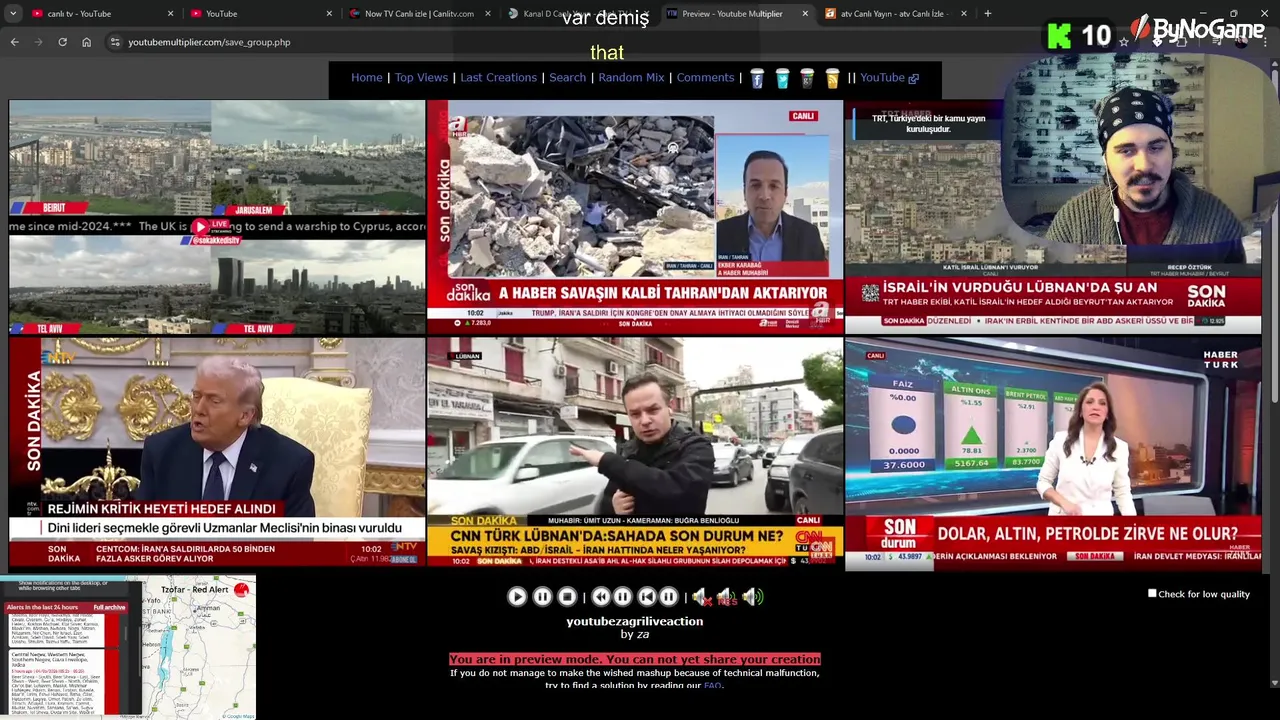This screenshot has height=720, width=1280.
Task: Expand the tab search dropdown arrow
Action: [13, 14]
